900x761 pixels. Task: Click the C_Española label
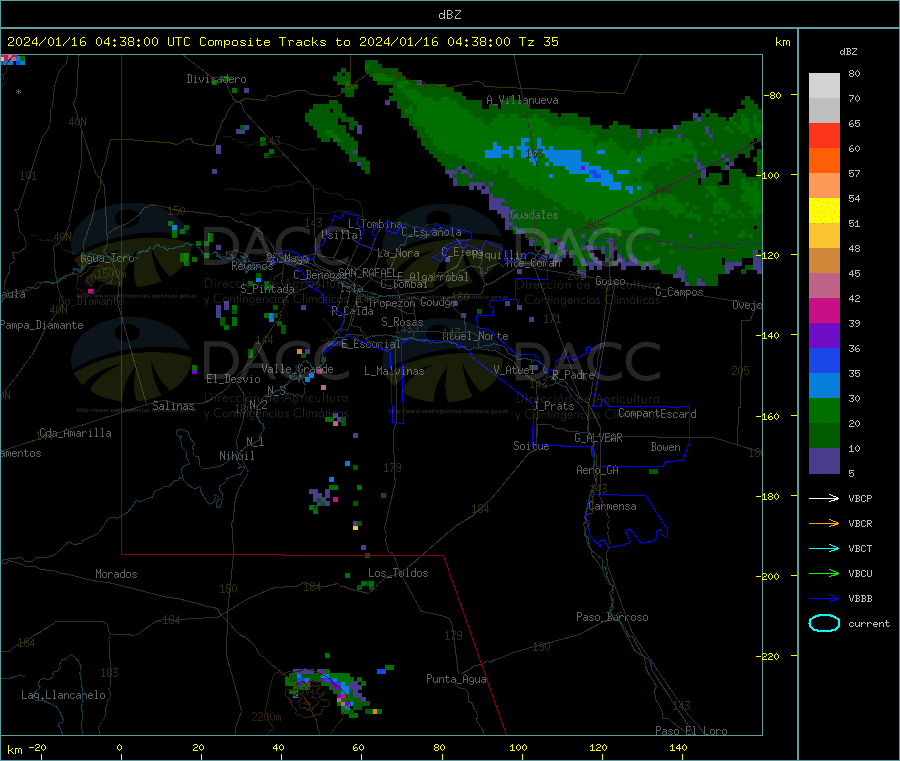431,232
